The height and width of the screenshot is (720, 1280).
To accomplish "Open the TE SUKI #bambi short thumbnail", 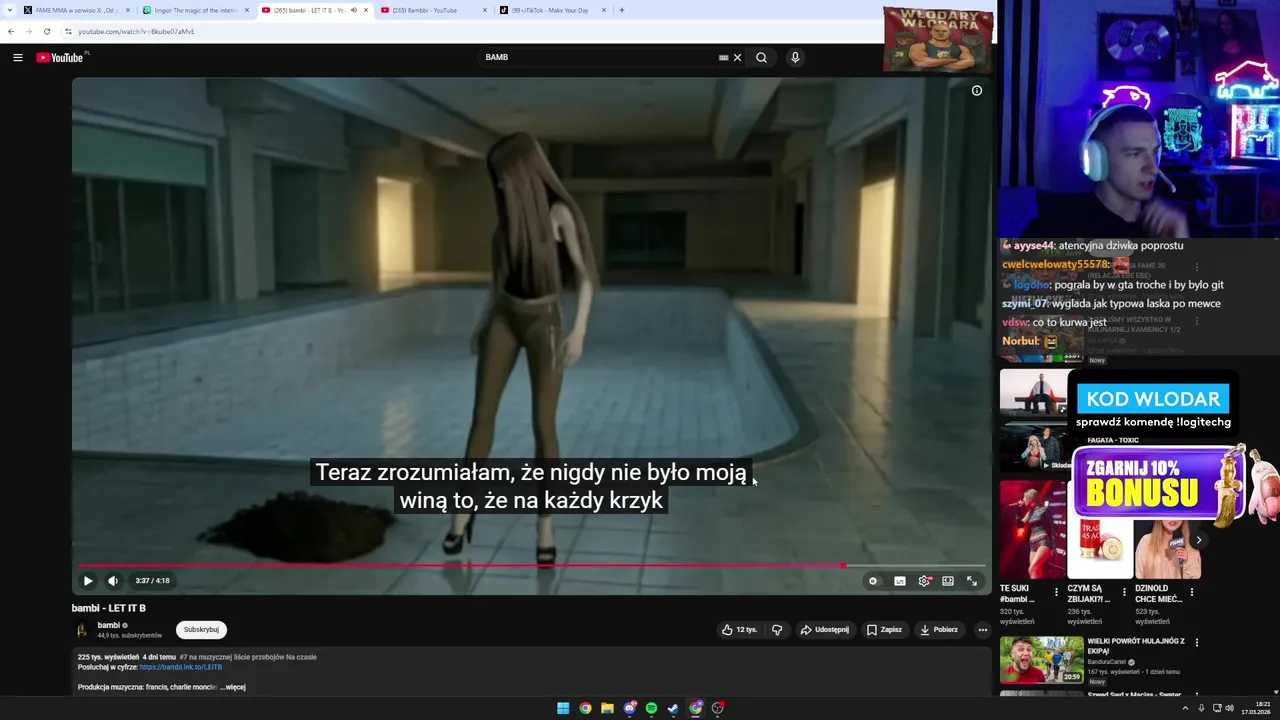I will [x=1031, y=530].
